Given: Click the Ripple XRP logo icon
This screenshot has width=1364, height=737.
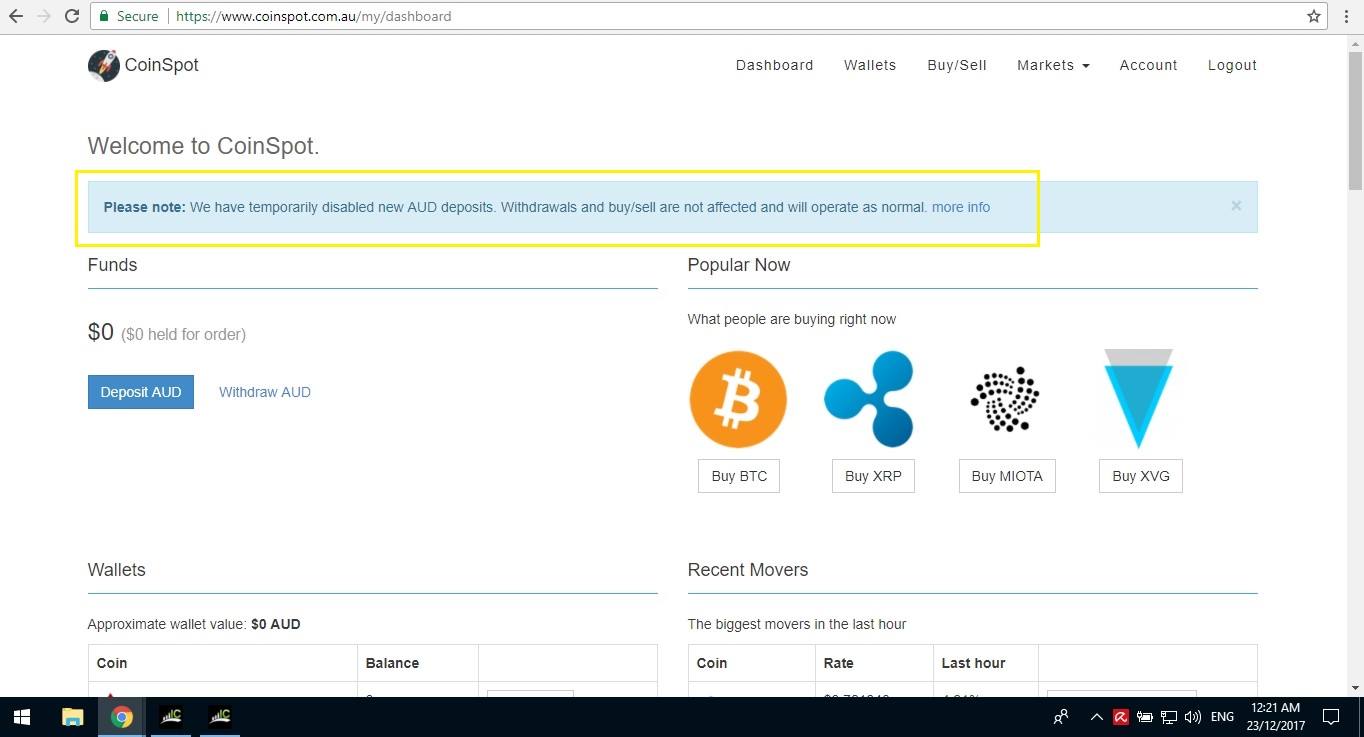Looking at the screenshot, I should [x=870, y=399].
